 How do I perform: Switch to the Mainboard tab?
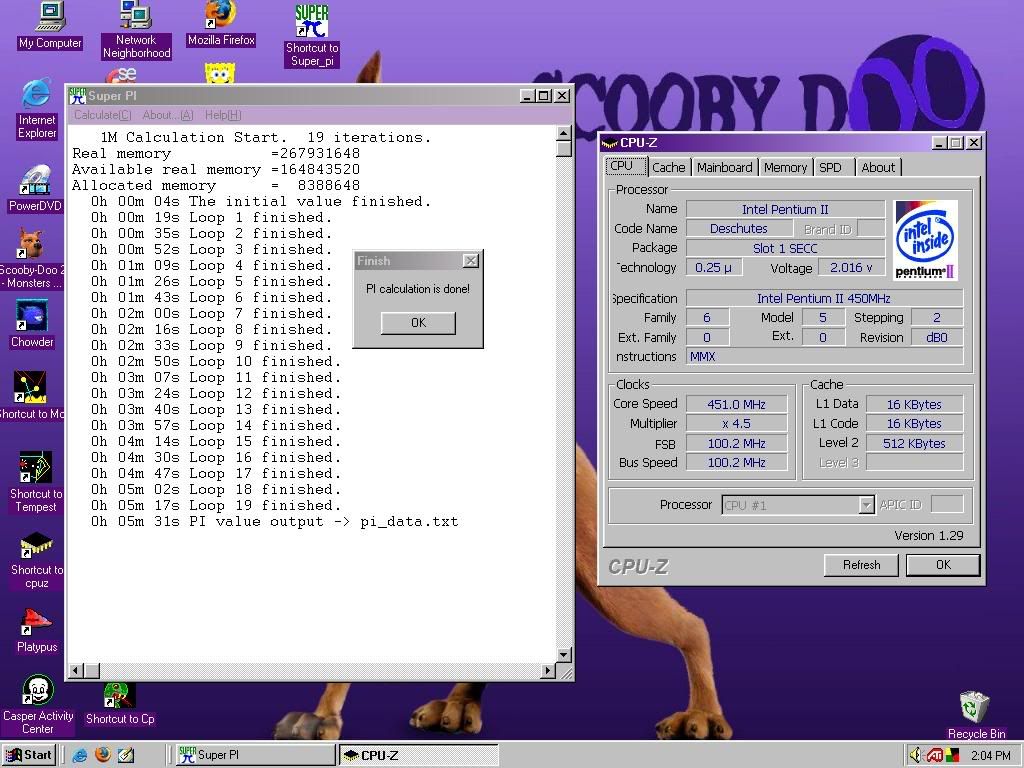click(x=724, y=167)
